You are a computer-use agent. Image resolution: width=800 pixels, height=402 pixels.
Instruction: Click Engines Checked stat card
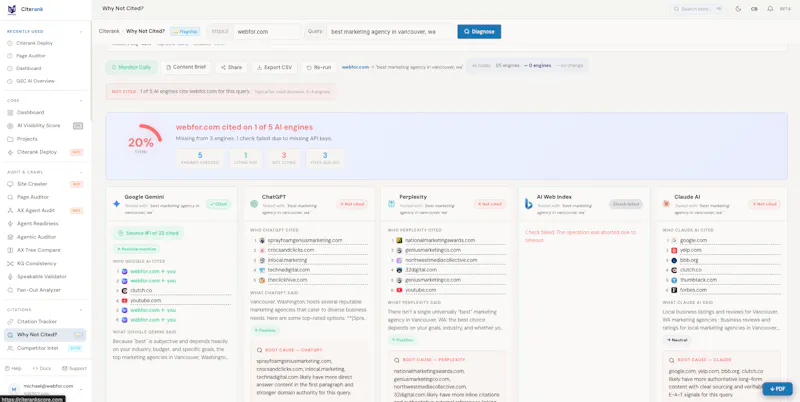200,158
